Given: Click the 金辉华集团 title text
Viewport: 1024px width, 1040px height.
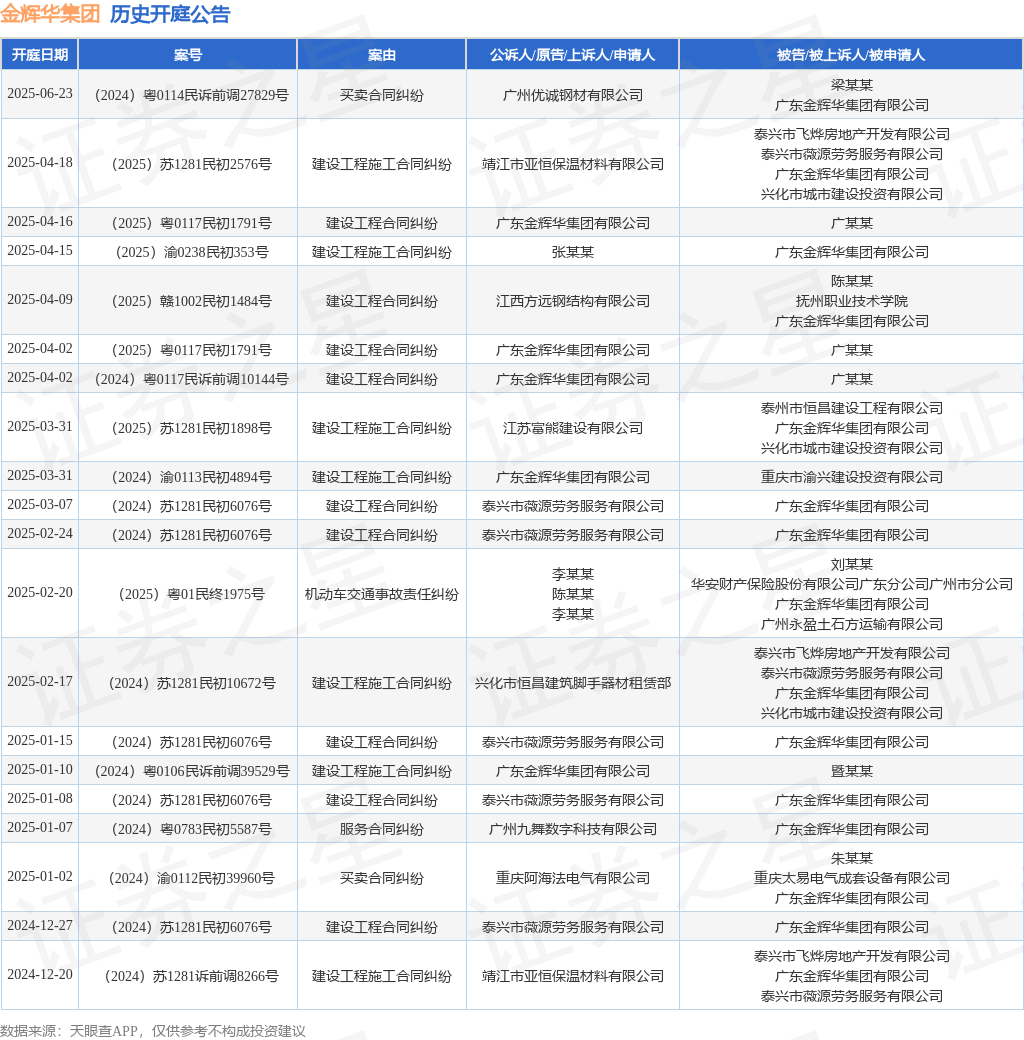Looking at the screenshot, I should pos(50,14).
